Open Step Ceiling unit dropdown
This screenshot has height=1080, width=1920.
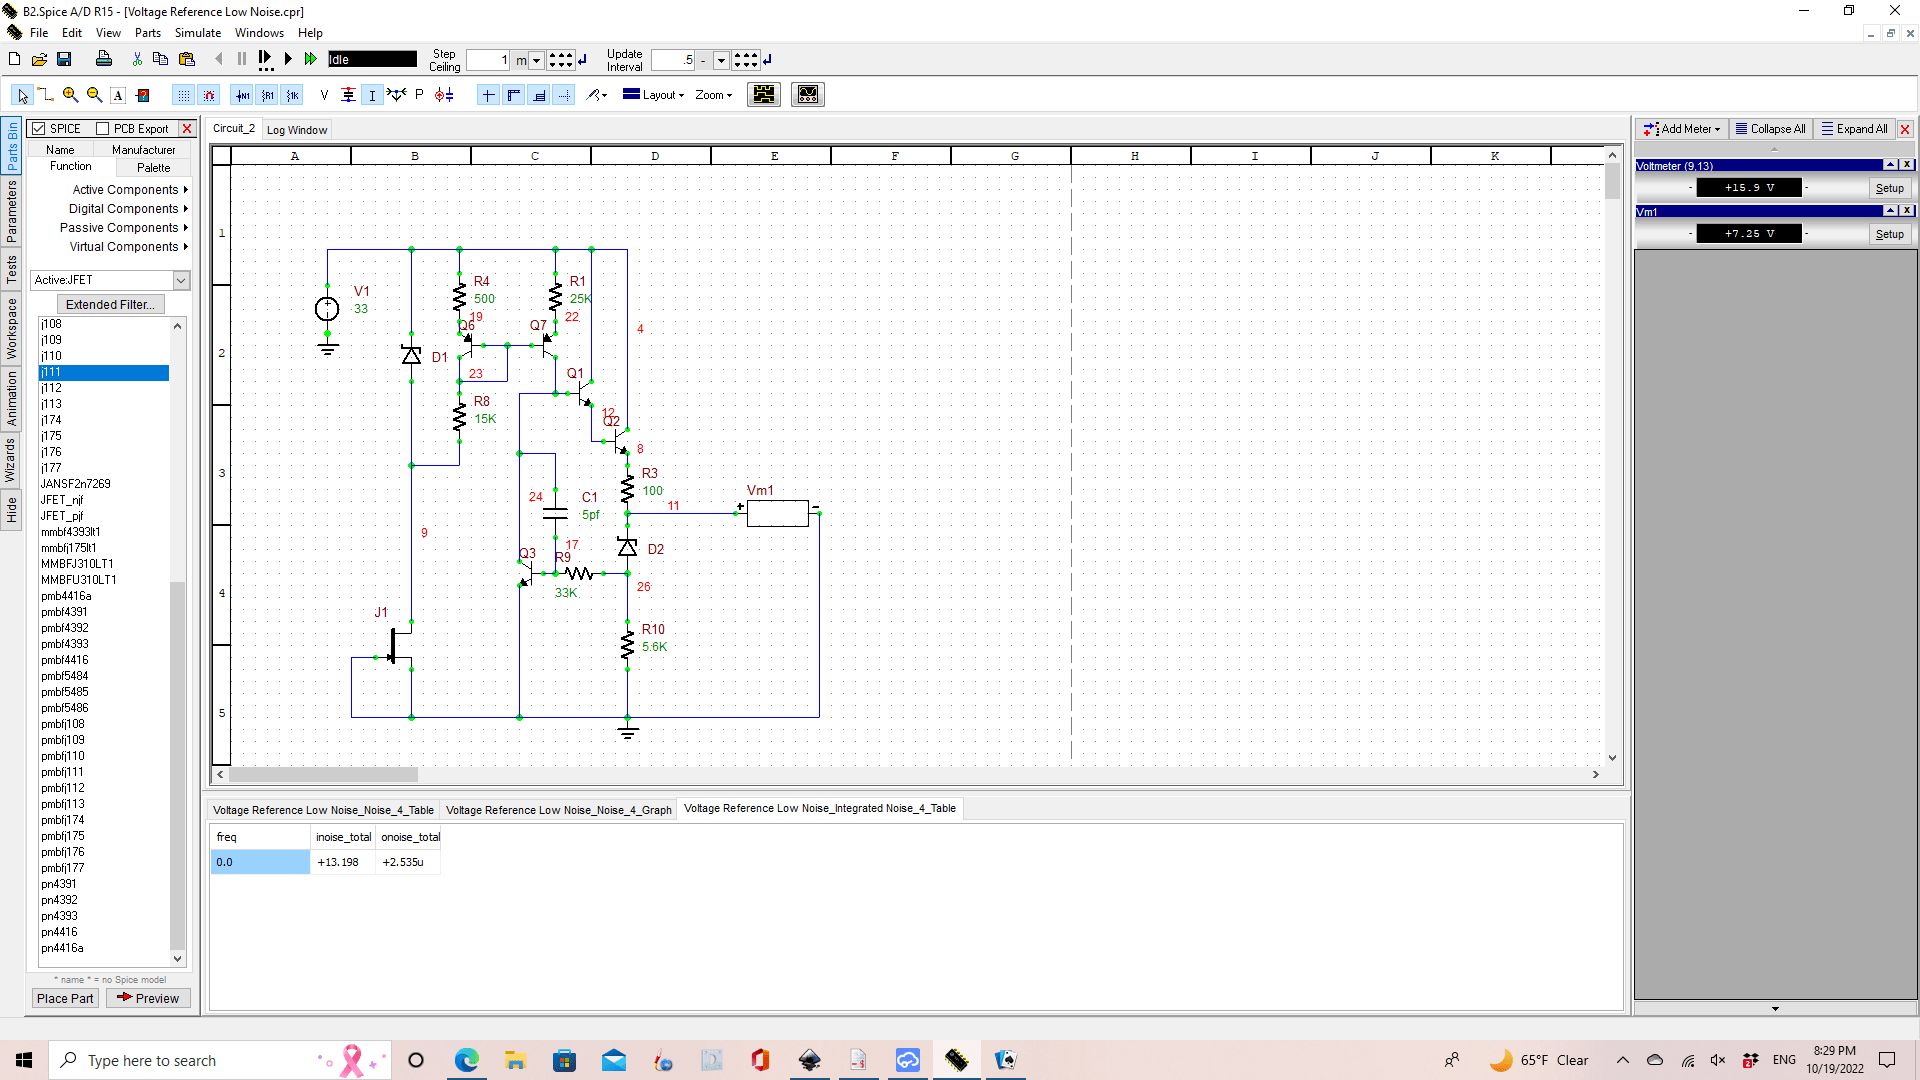pyautogui.click(x=536, y=61)
